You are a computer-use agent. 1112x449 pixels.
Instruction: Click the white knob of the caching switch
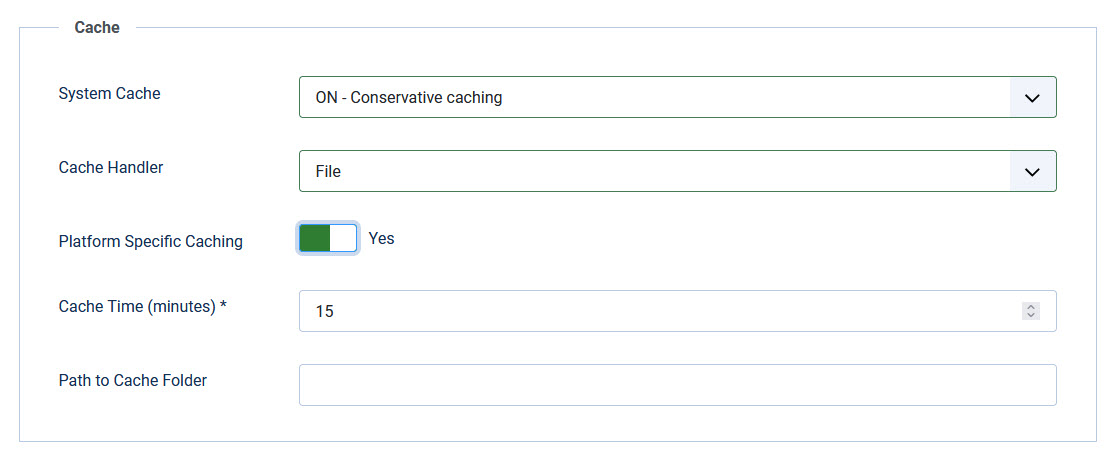click(343, 238)
